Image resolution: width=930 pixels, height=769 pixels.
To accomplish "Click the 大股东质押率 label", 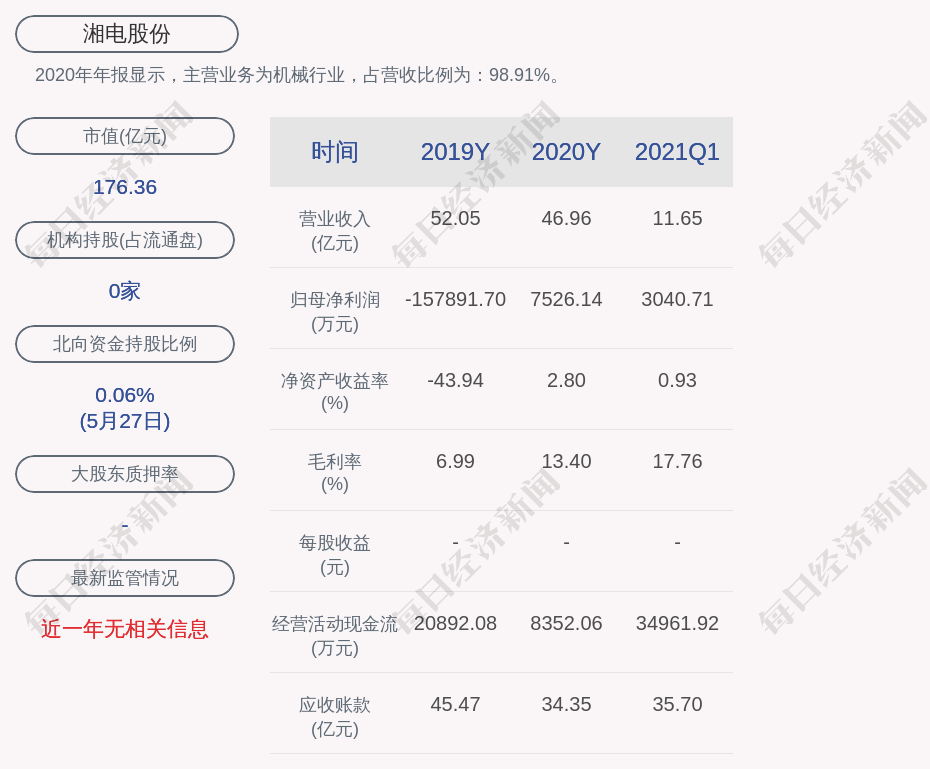I will 125,474.
